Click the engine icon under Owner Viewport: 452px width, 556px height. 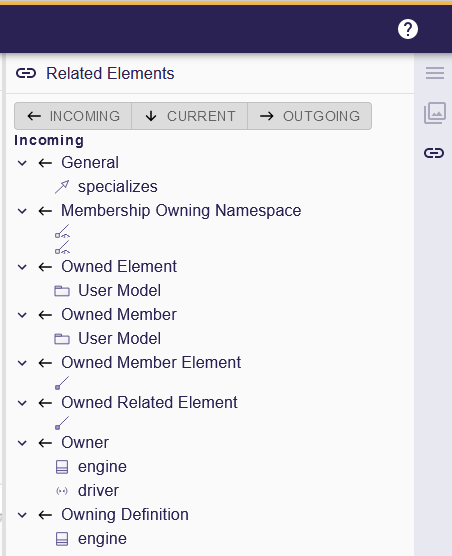click(62, 467)
